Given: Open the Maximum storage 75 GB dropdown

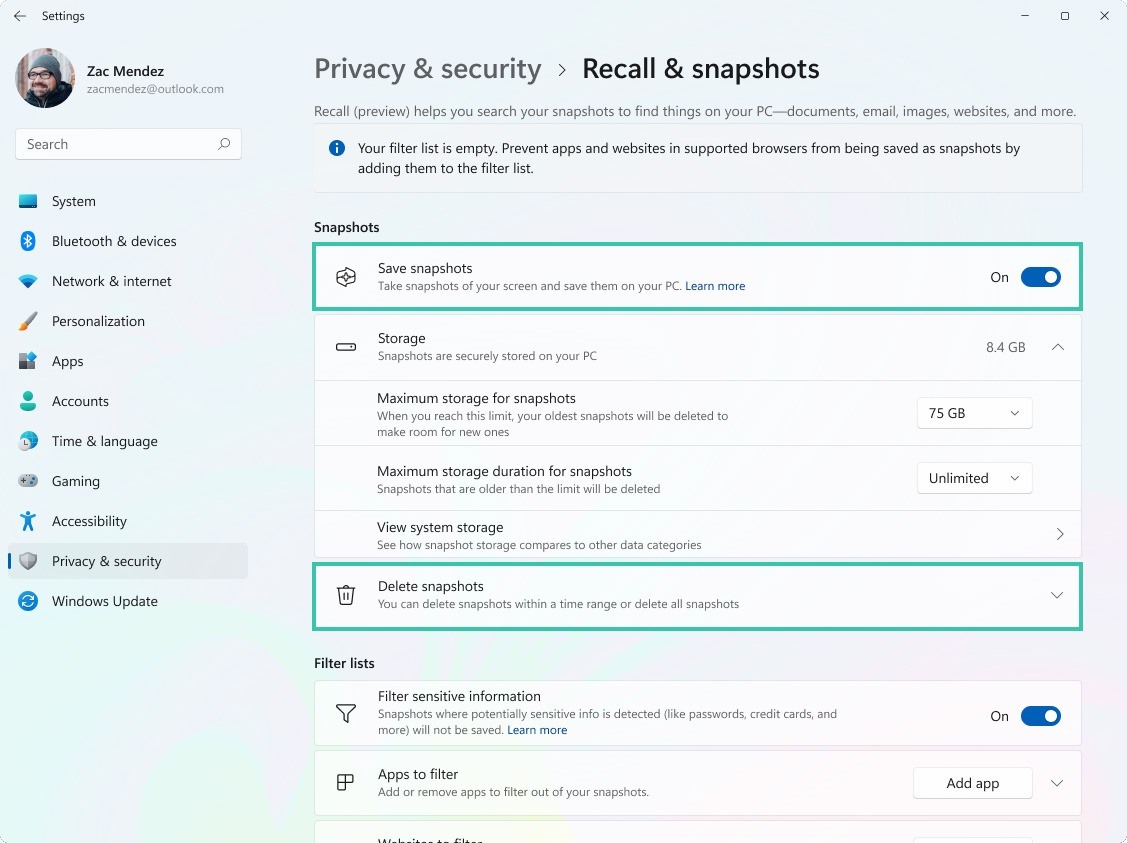Looking at the screenshot, I should (974, 412).
